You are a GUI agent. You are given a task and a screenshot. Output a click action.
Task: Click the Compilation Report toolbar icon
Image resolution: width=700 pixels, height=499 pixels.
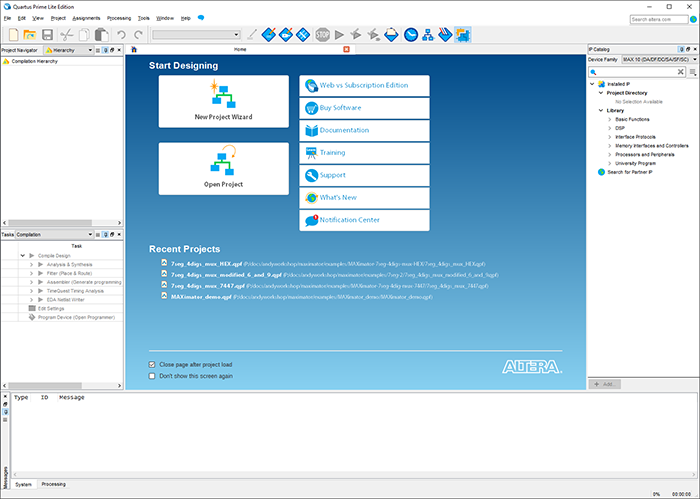391,34
